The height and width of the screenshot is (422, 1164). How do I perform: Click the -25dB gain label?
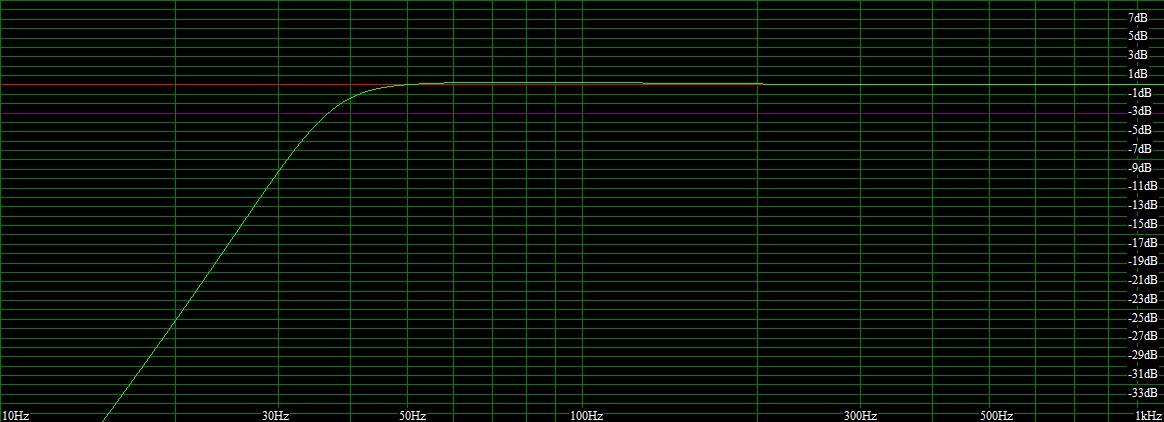click(1141, 318)
